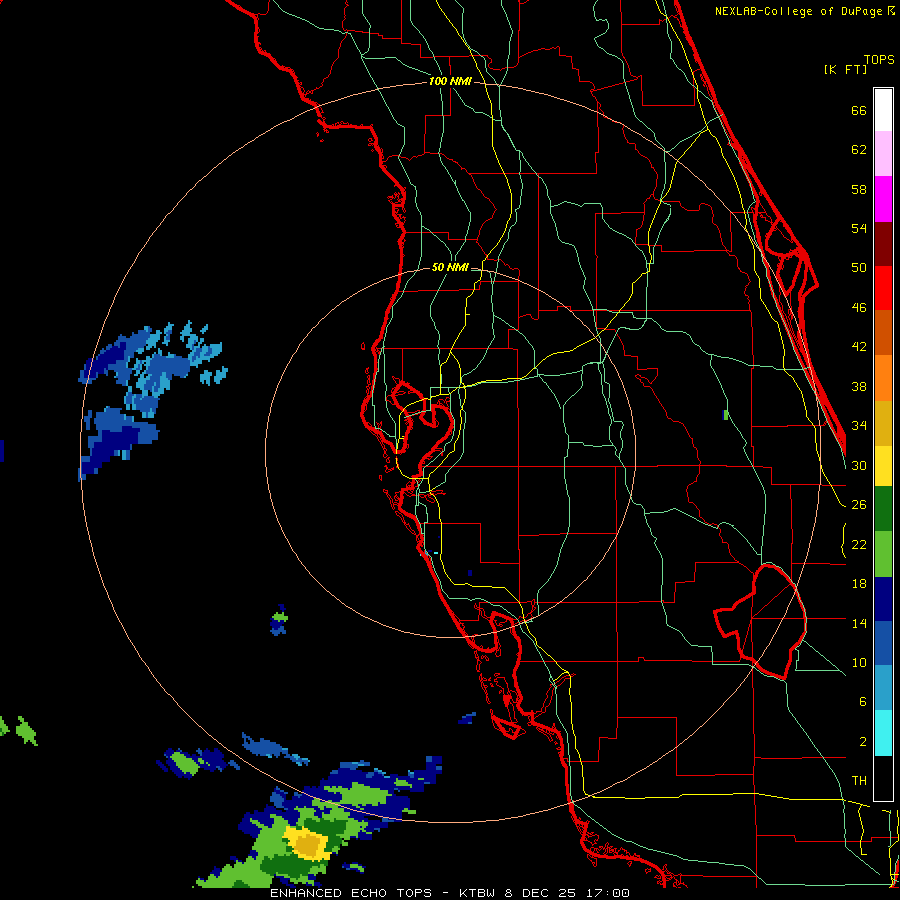Image resolution: width=900 pixels, height=900 pixels.
Task: Click the medium blue legend swatch
Action: click(883, 645)
